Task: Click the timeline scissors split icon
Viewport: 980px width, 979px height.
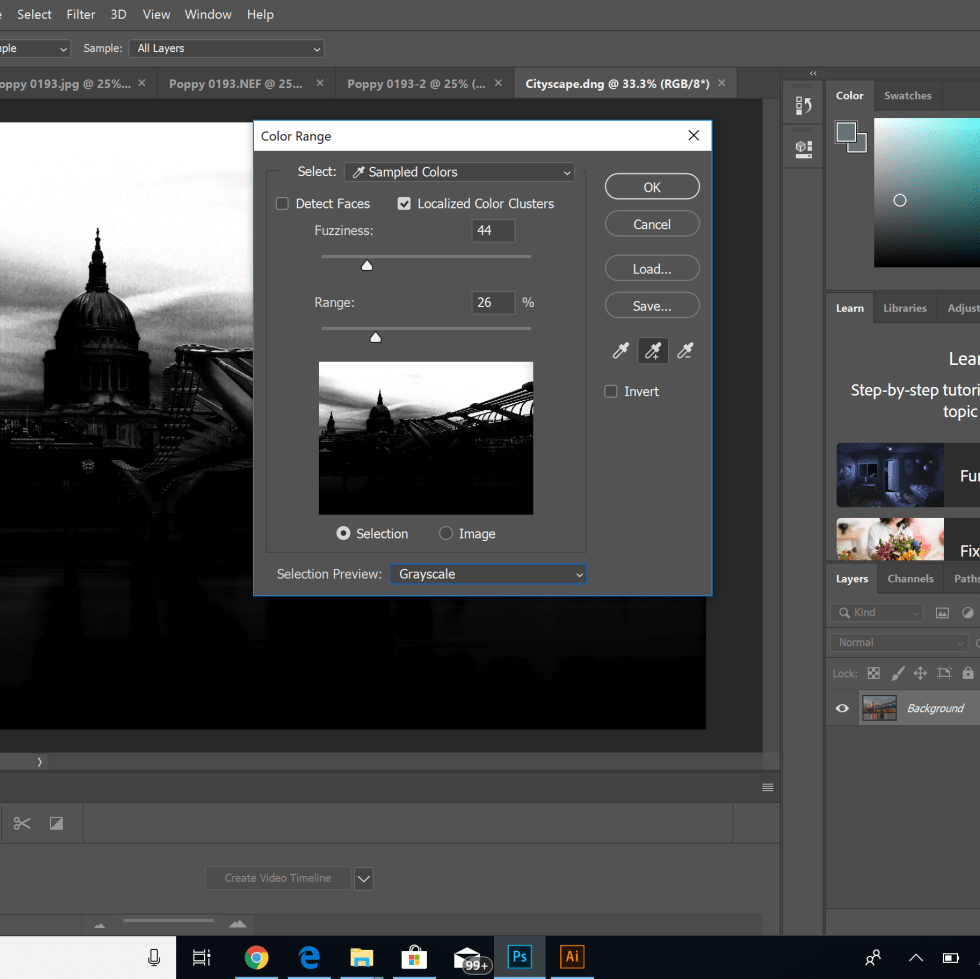Action: [x=22, y=823]
